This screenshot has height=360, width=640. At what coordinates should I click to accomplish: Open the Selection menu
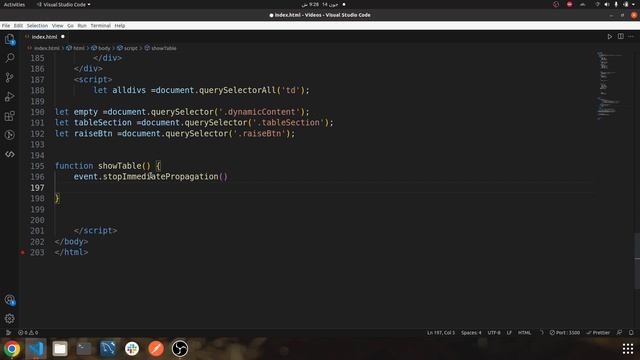[37, 26]
